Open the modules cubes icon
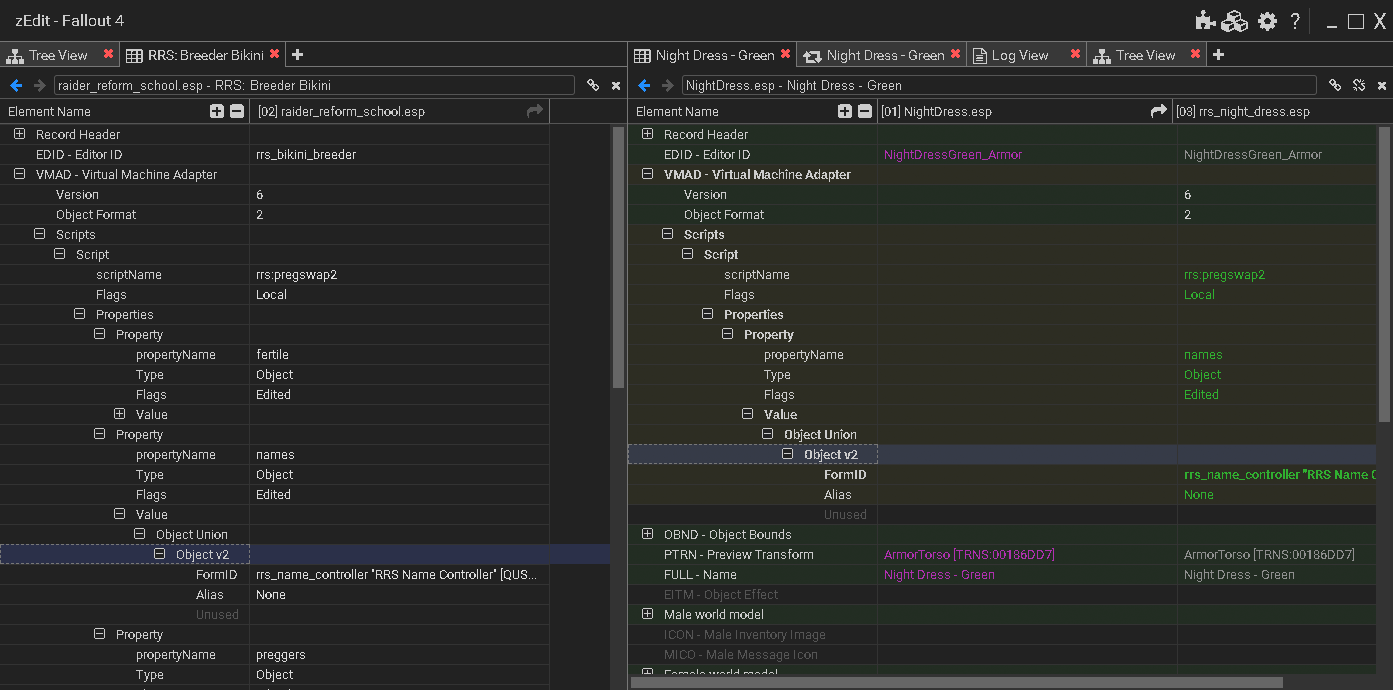1393x690 pixels. (1236, 21)
